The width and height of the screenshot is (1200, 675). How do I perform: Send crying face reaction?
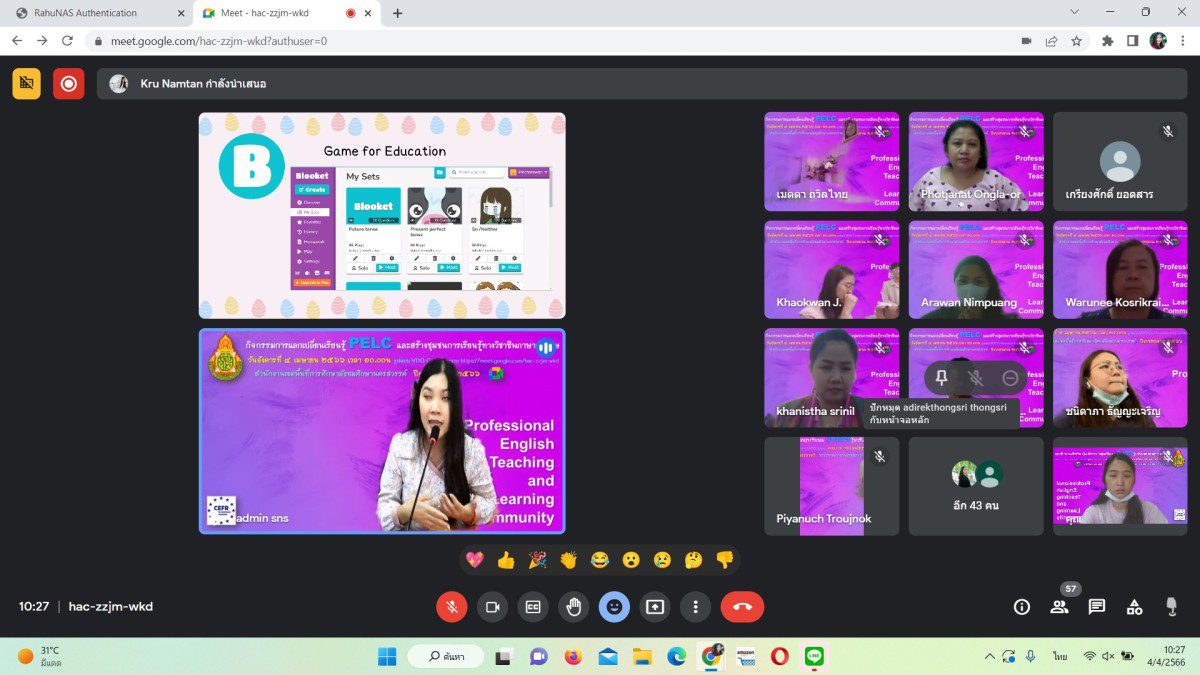click(662, 560)
